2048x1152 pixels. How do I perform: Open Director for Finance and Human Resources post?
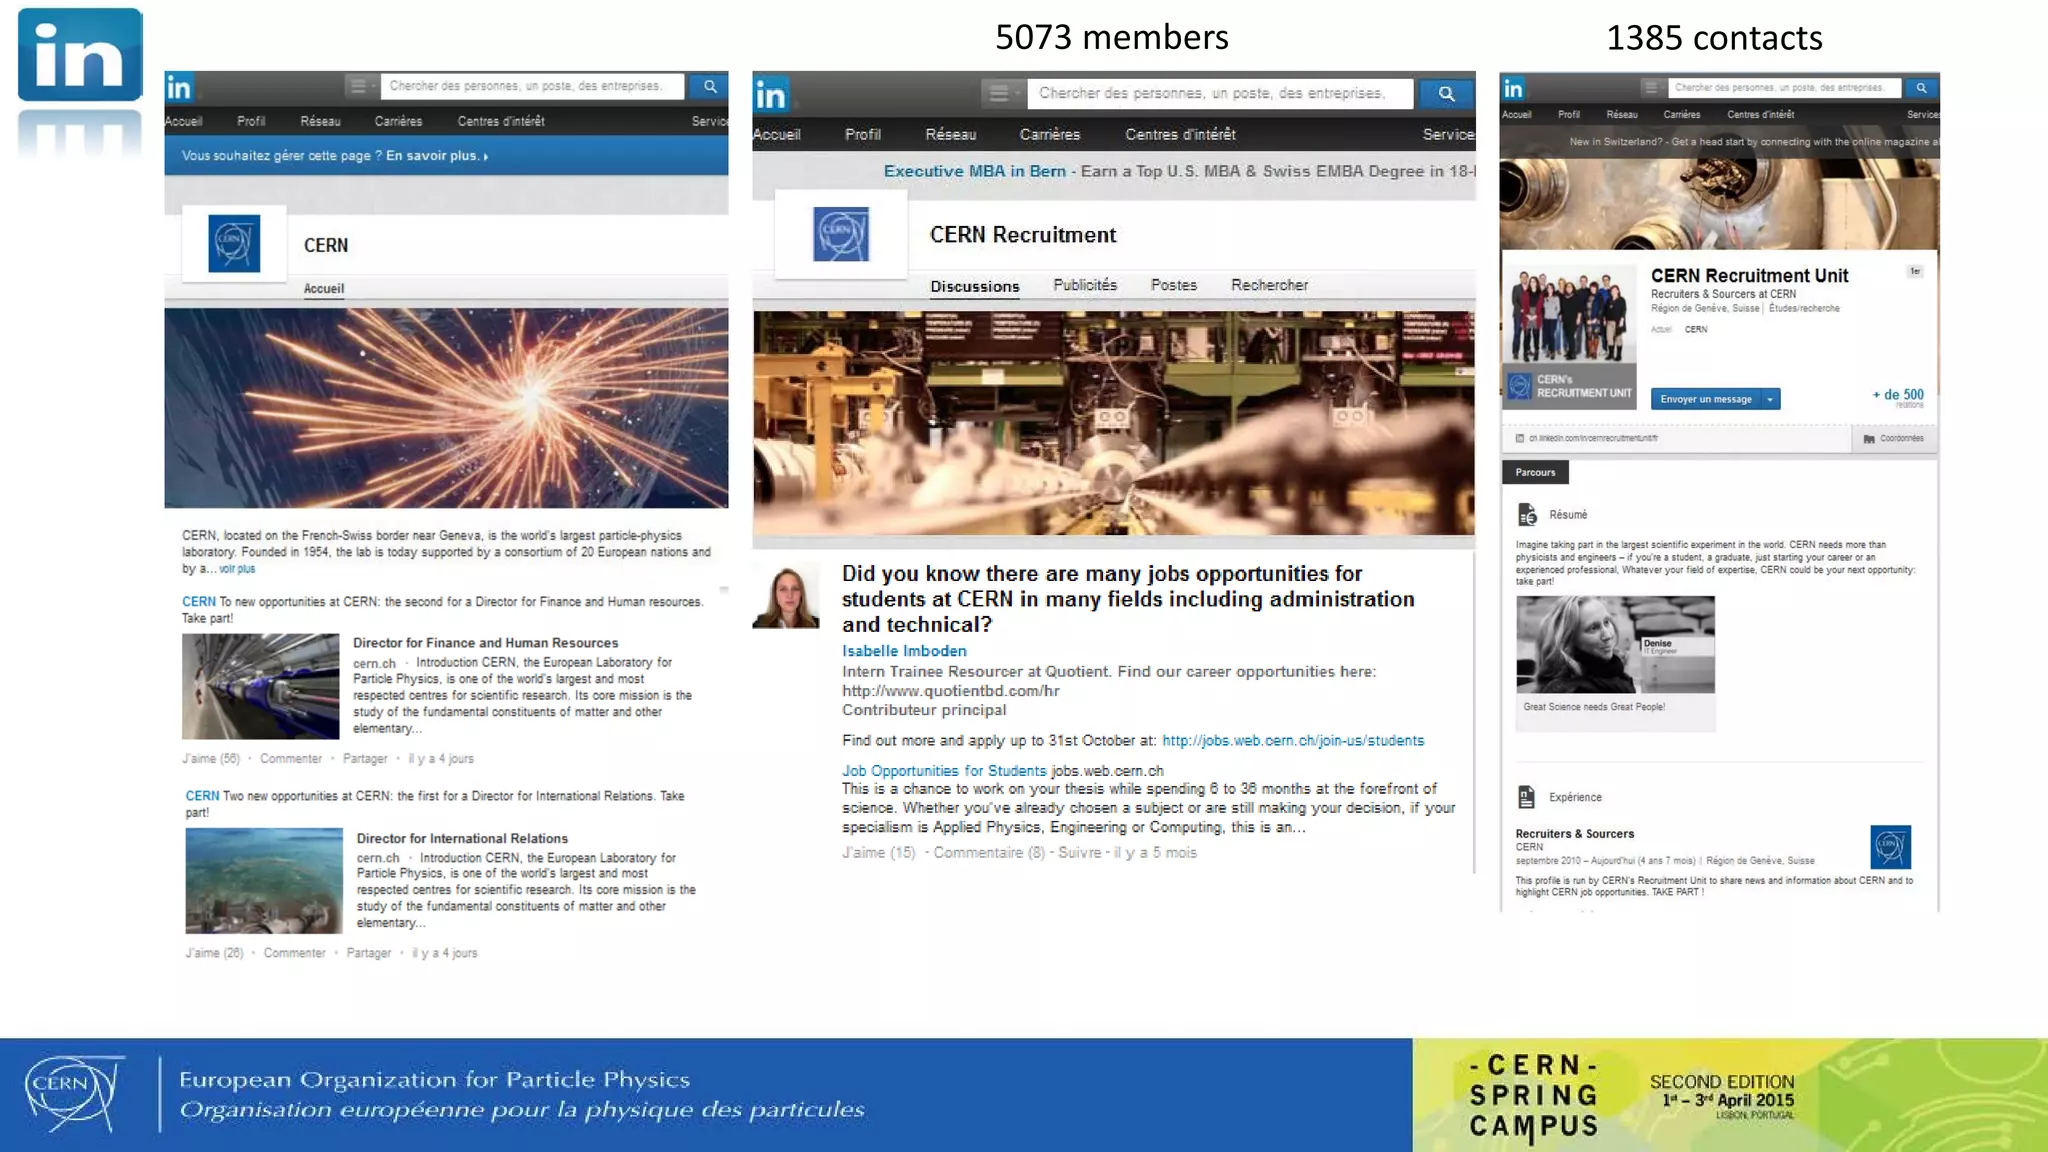tap(485, 643)
